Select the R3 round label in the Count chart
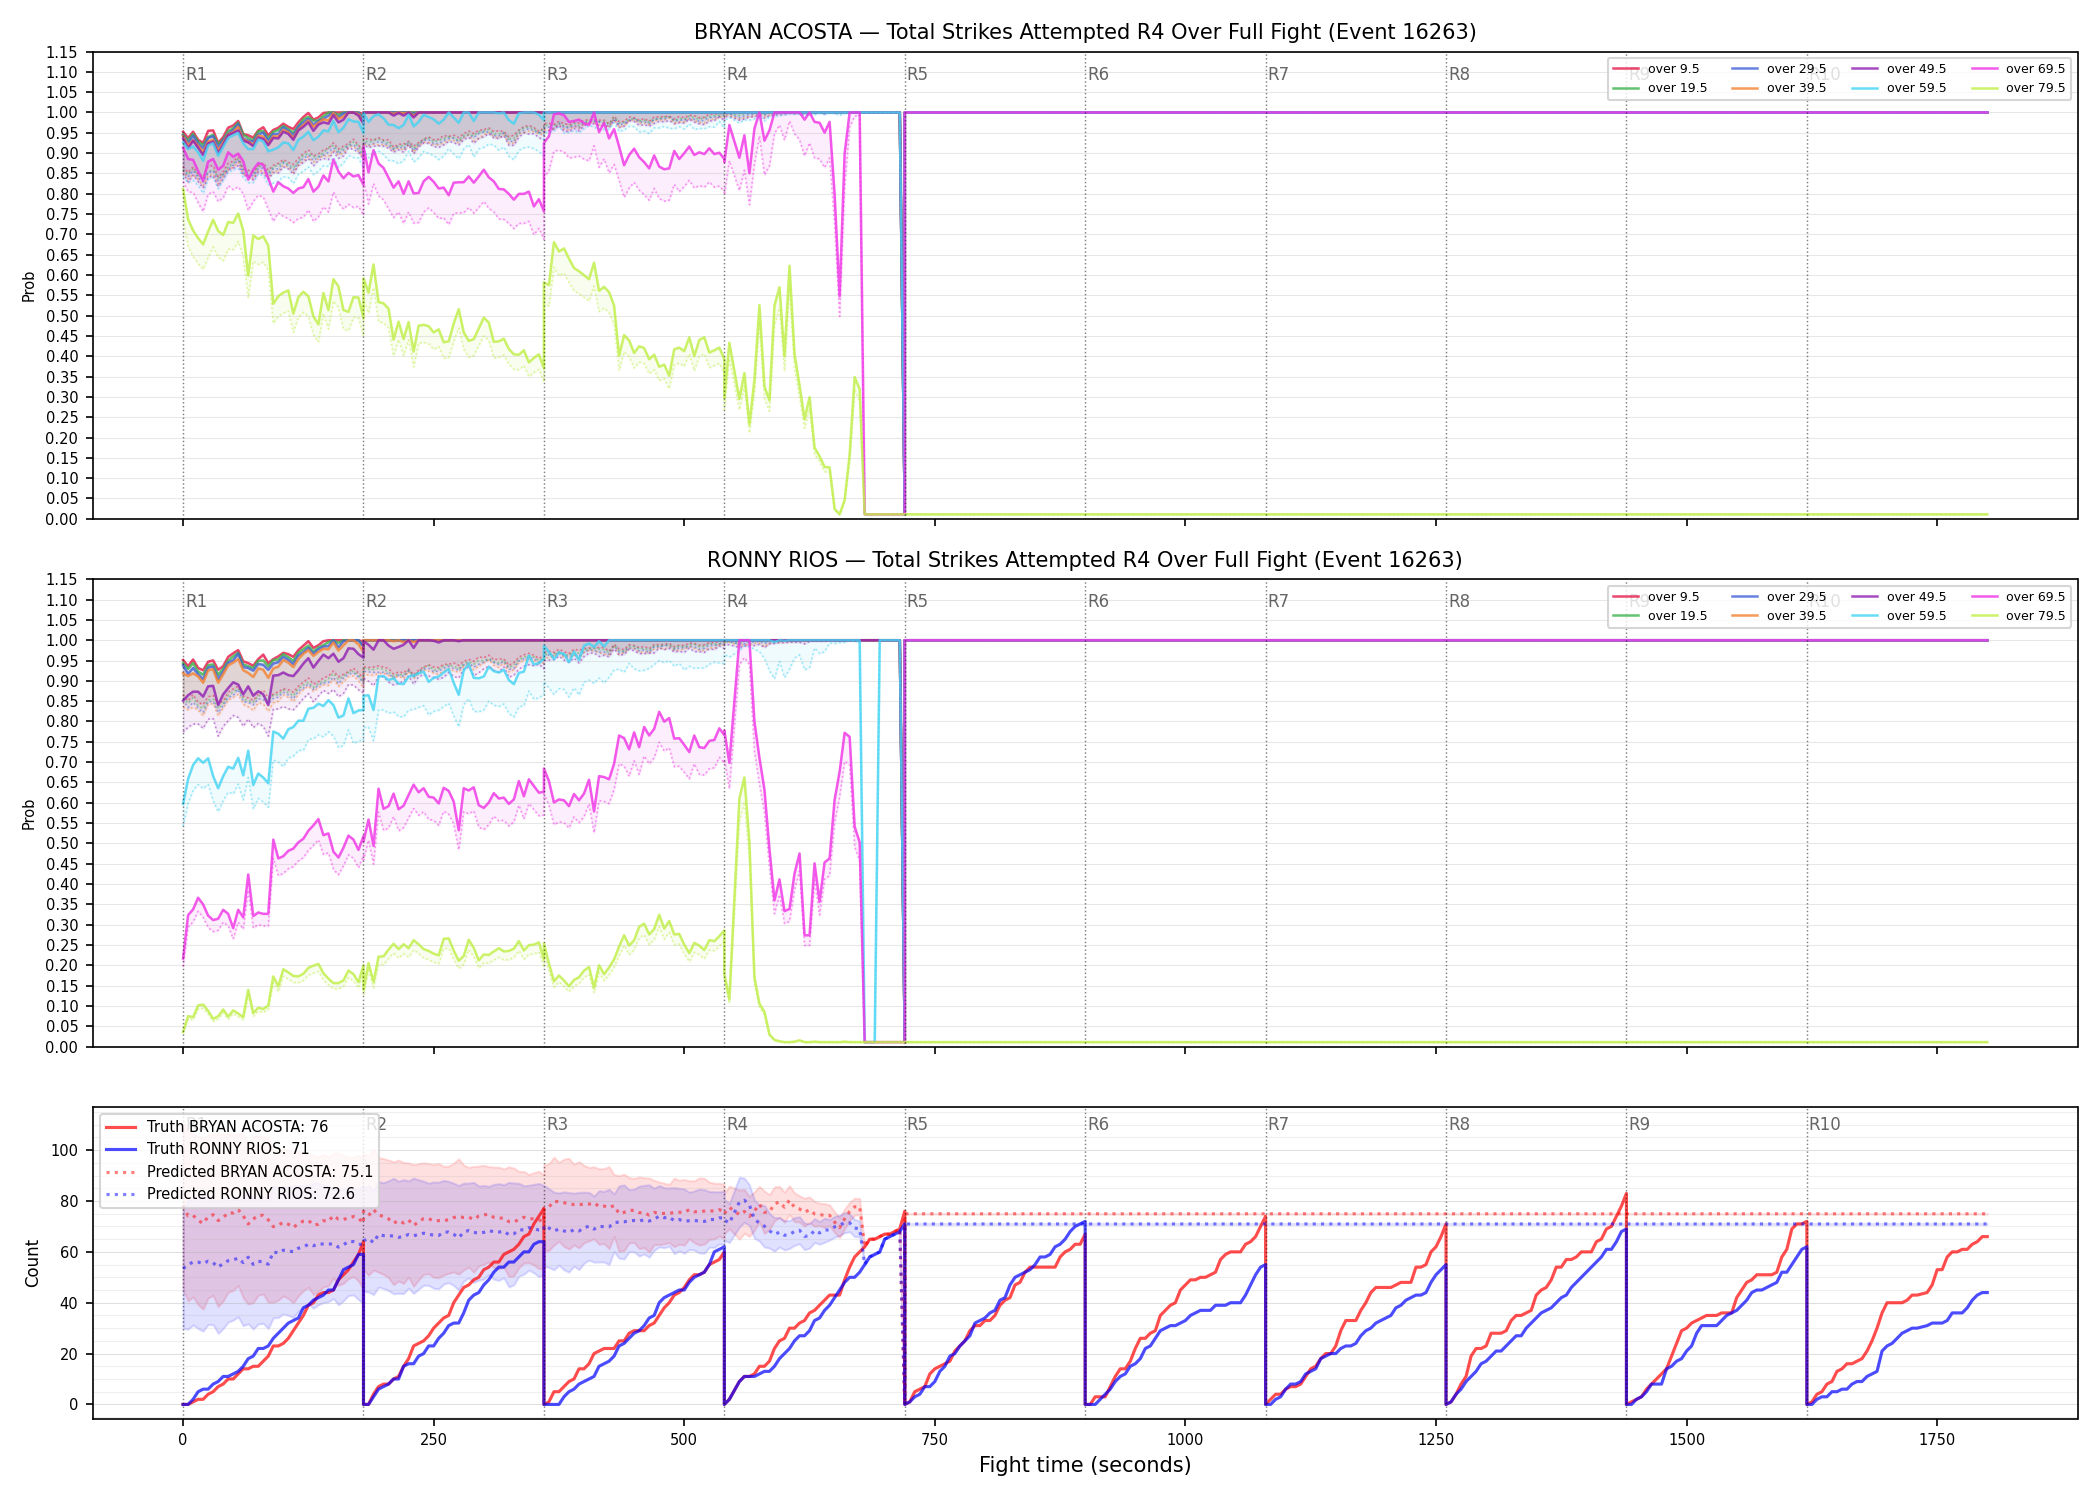 [557, 1124]
